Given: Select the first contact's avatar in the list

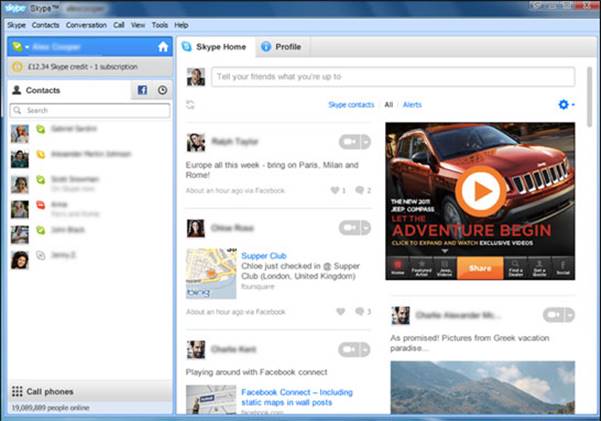Looking at the screenshot, I should (x=20, y=134).
